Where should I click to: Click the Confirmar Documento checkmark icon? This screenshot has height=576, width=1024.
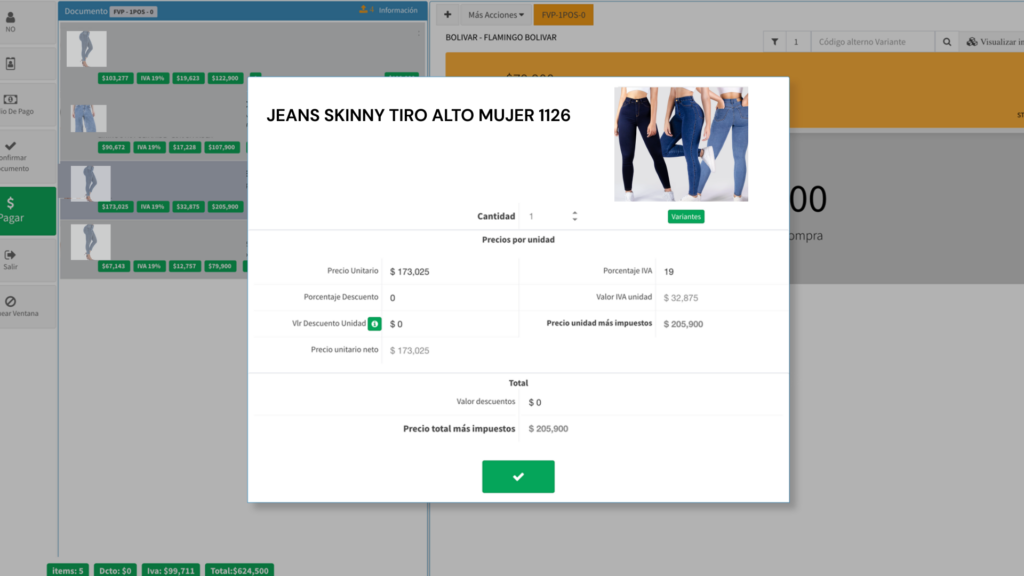tap(10, 146)
